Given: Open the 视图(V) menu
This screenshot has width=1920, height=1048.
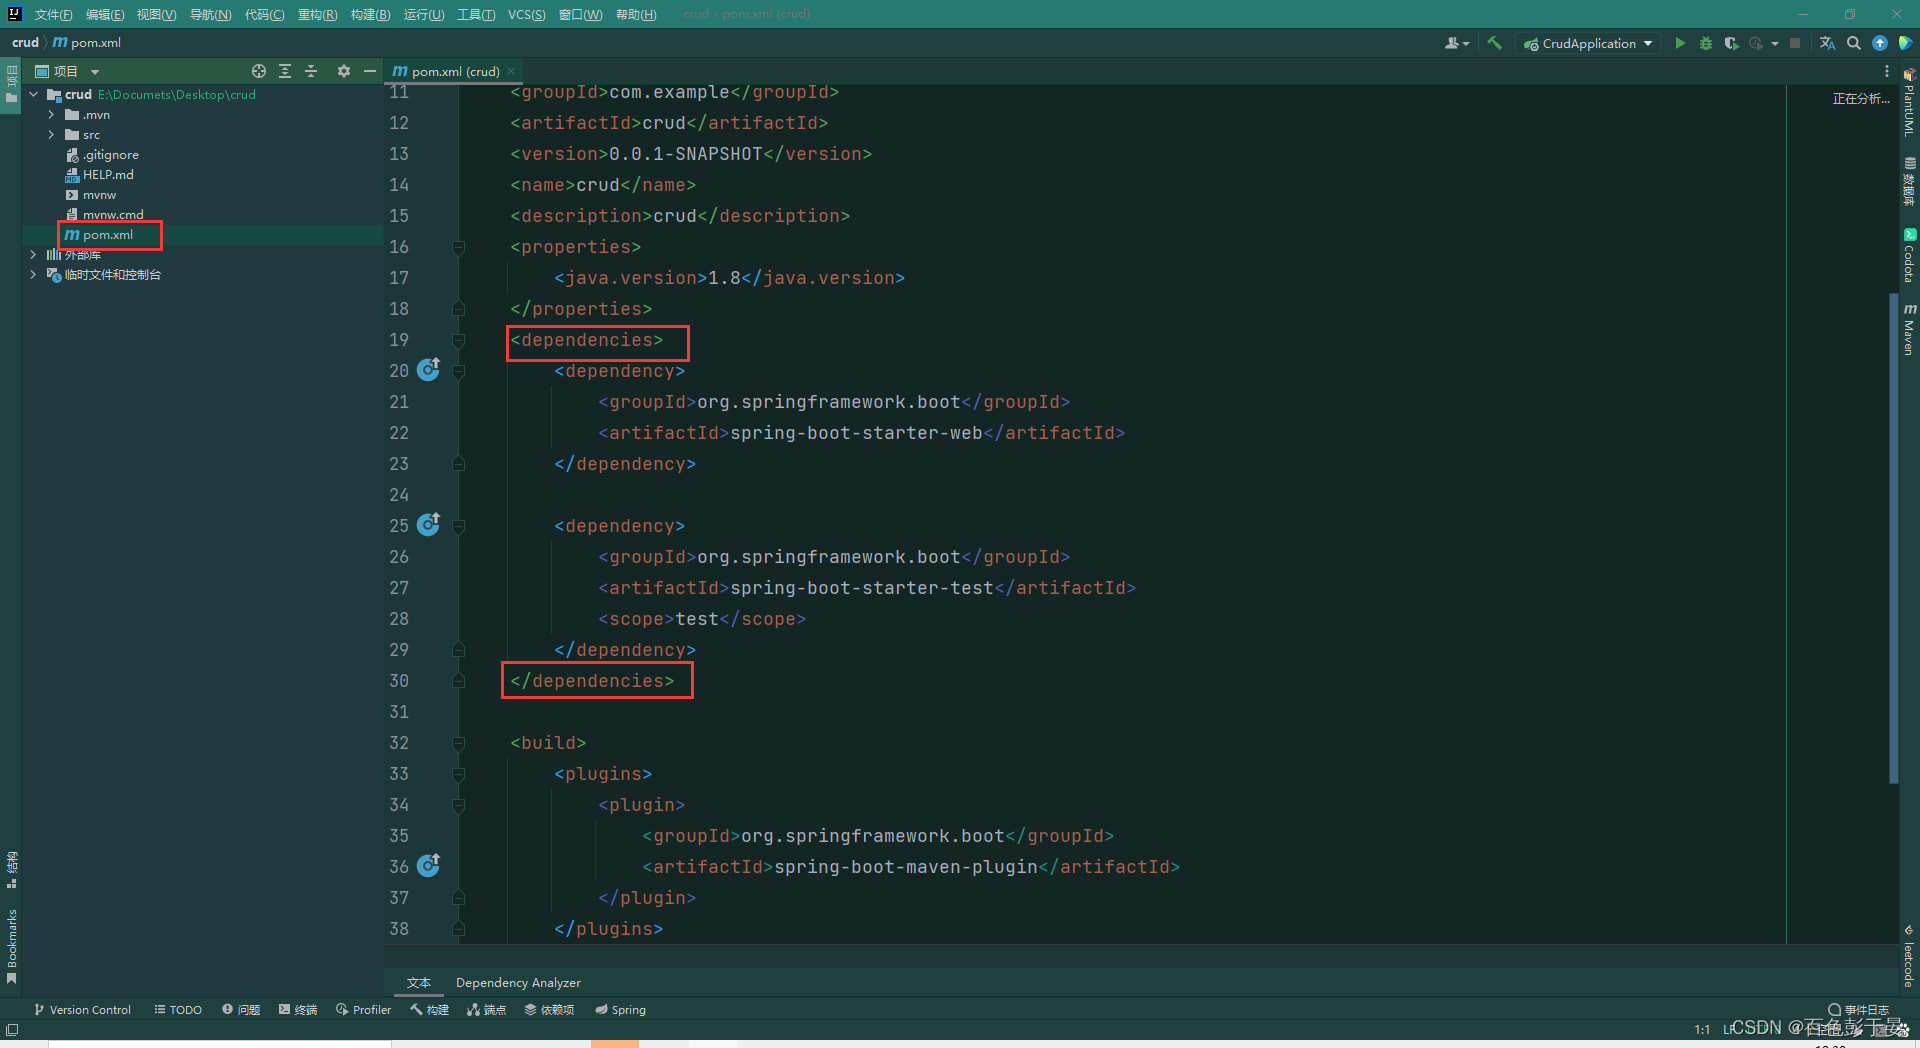Looking at the screenshot, I should point(156,14).
